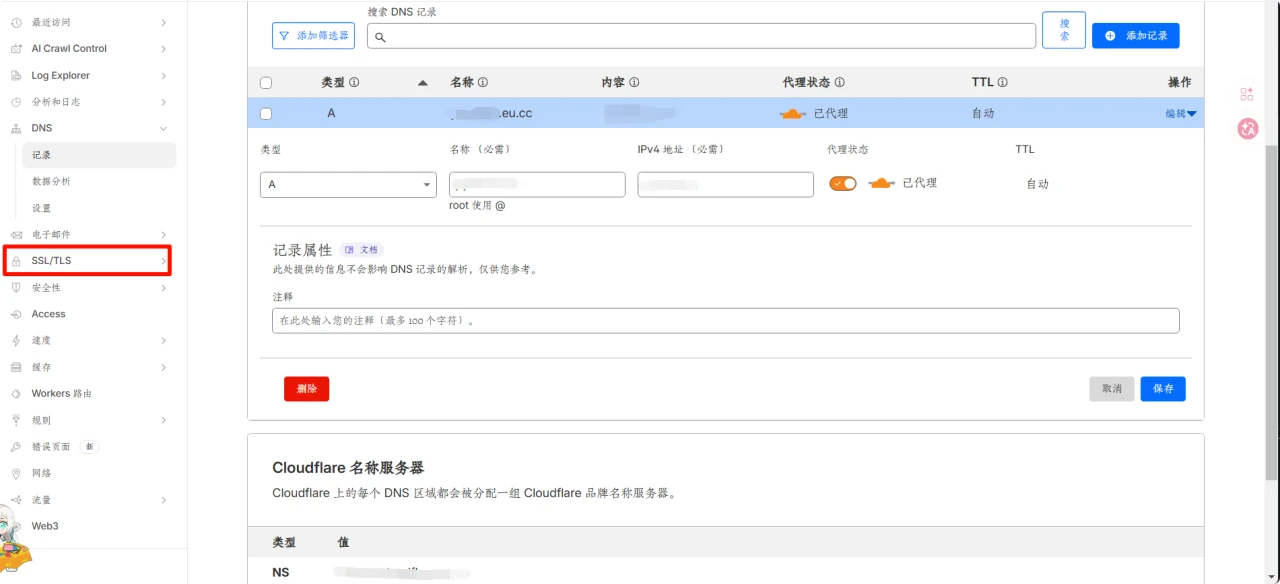Viewport: 1280px width, 584px height.
Task: Toggle the 代理状态 proxy switch off
Action: tap(843, 183)
